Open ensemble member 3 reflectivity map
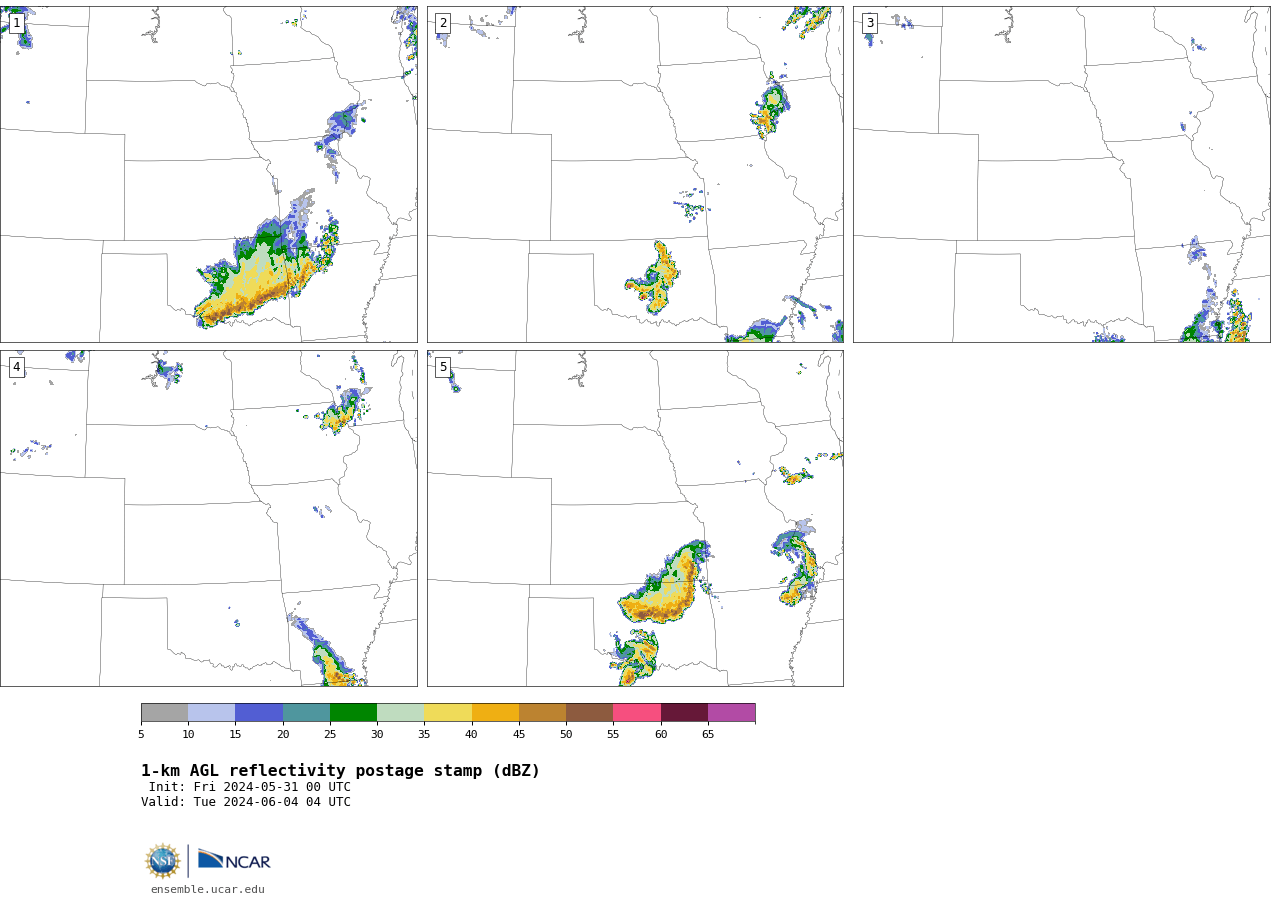Viewport: 1280px width, 901px height. [x=1061, y=174]
